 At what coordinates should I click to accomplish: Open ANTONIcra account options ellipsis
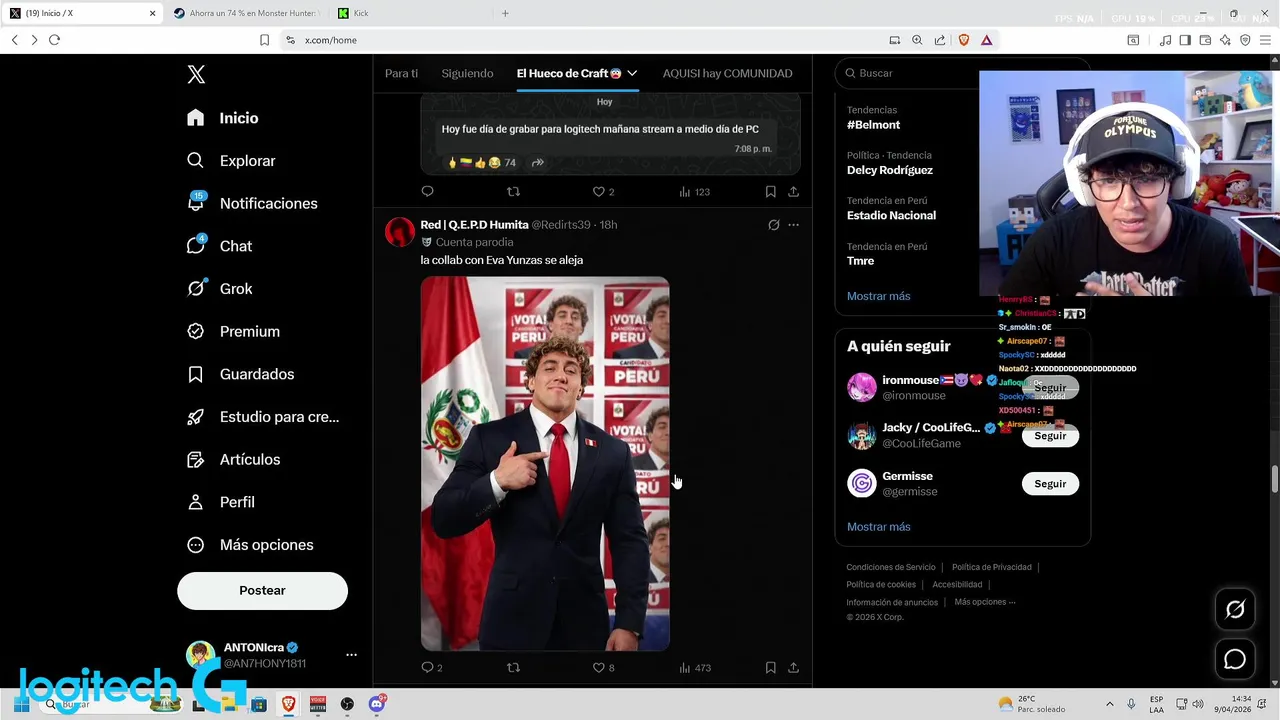(351, 655)
